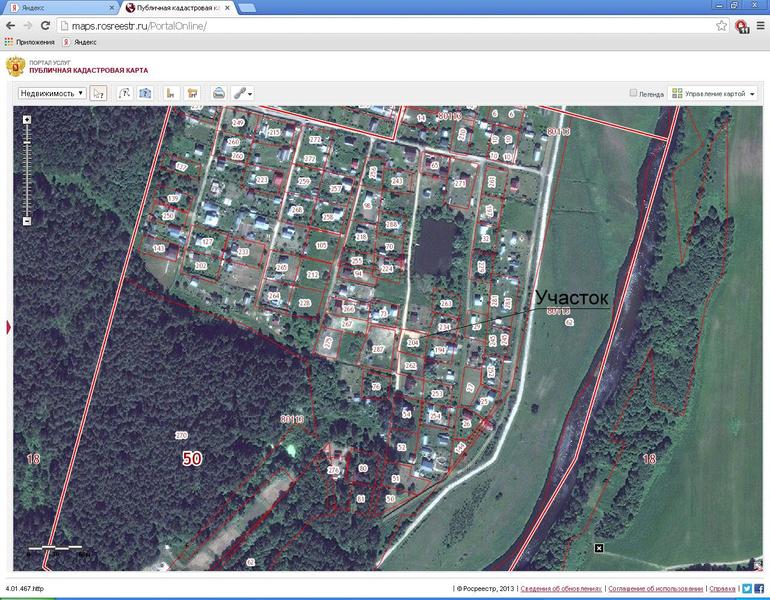The height and width of the screenshot is (600, 770).
Task: Enable the Легенда checkbox
Action: coord(634,93)
